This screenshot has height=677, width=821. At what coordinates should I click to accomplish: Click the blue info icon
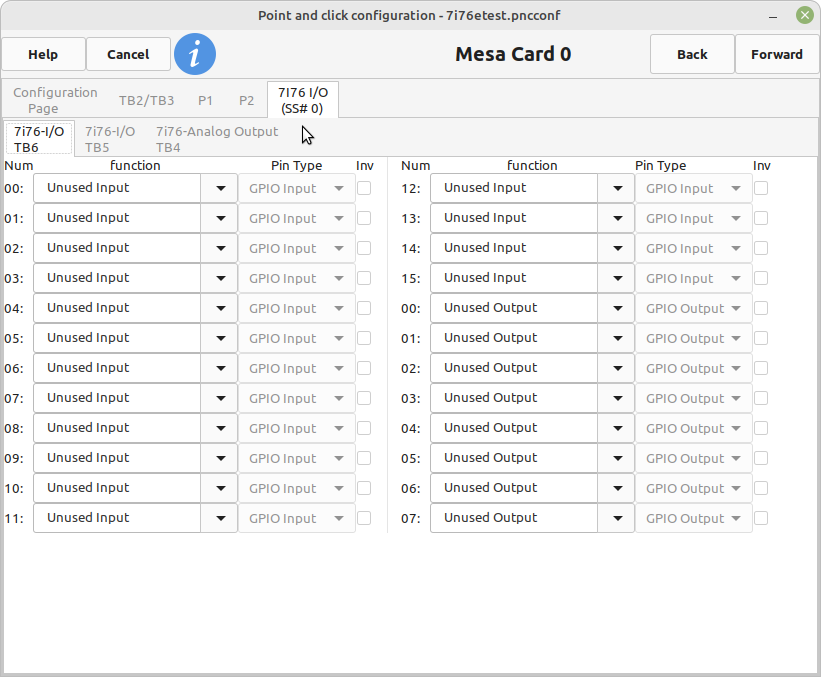pyautogui.click(x=195, y=54)
